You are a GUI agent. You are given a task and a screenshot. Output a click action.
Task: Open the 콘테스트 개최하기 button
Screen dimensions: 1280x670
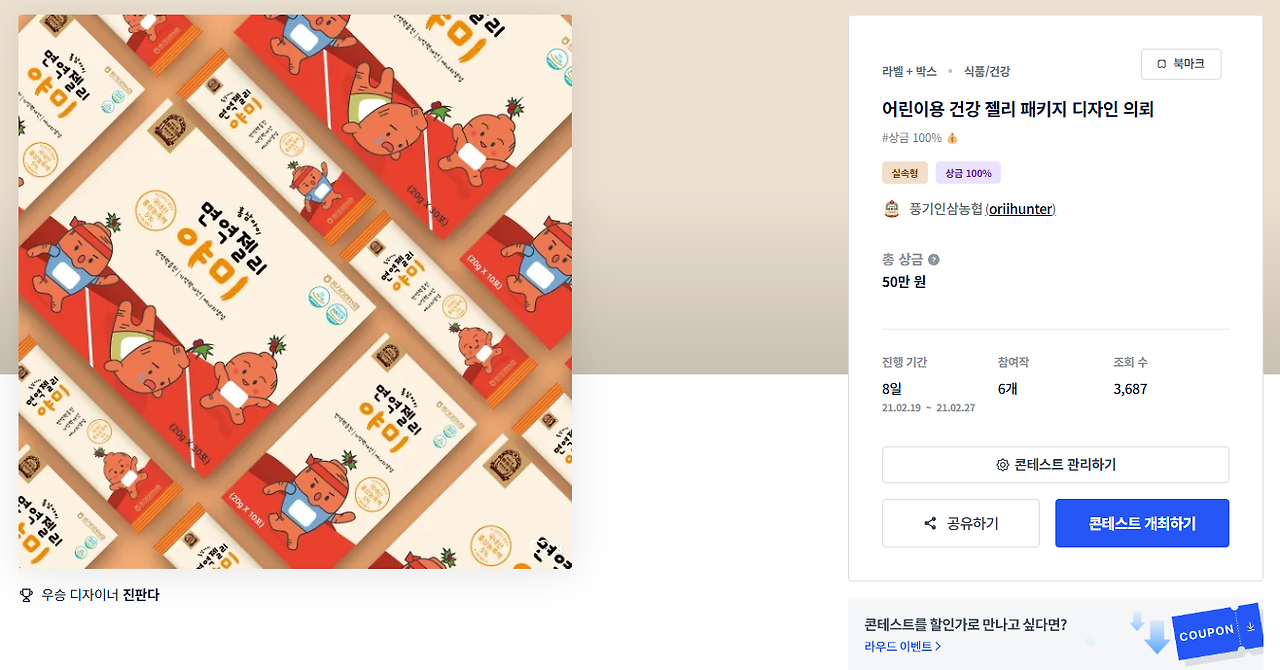click(1142, 524)
